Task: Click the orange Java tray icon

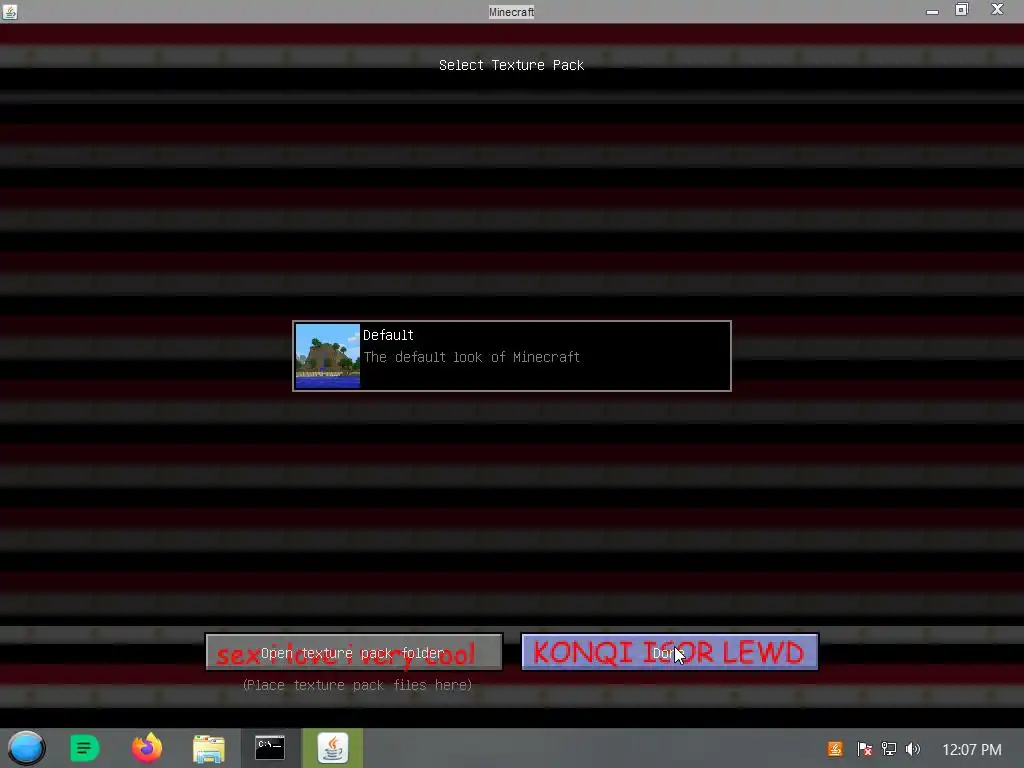Action: click(x=835, y=749)
